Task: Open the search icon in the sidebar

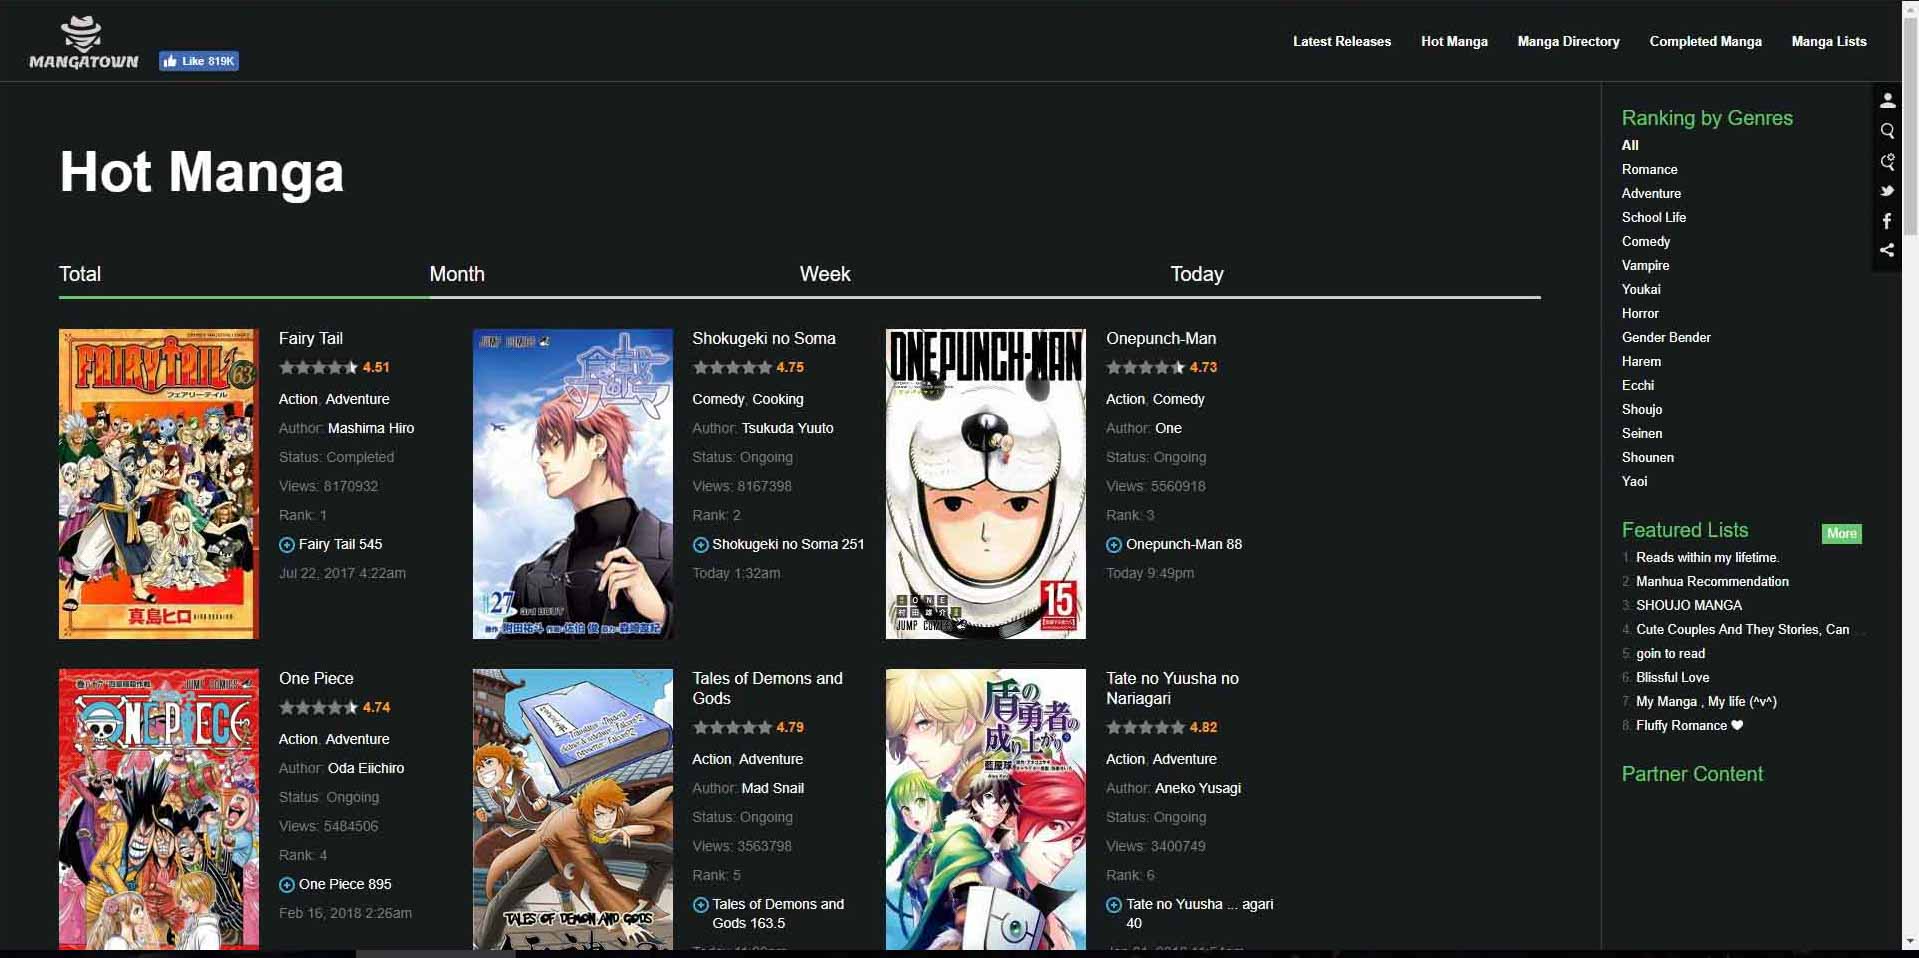Action: pyautogui.click(x=1887, y=131)
